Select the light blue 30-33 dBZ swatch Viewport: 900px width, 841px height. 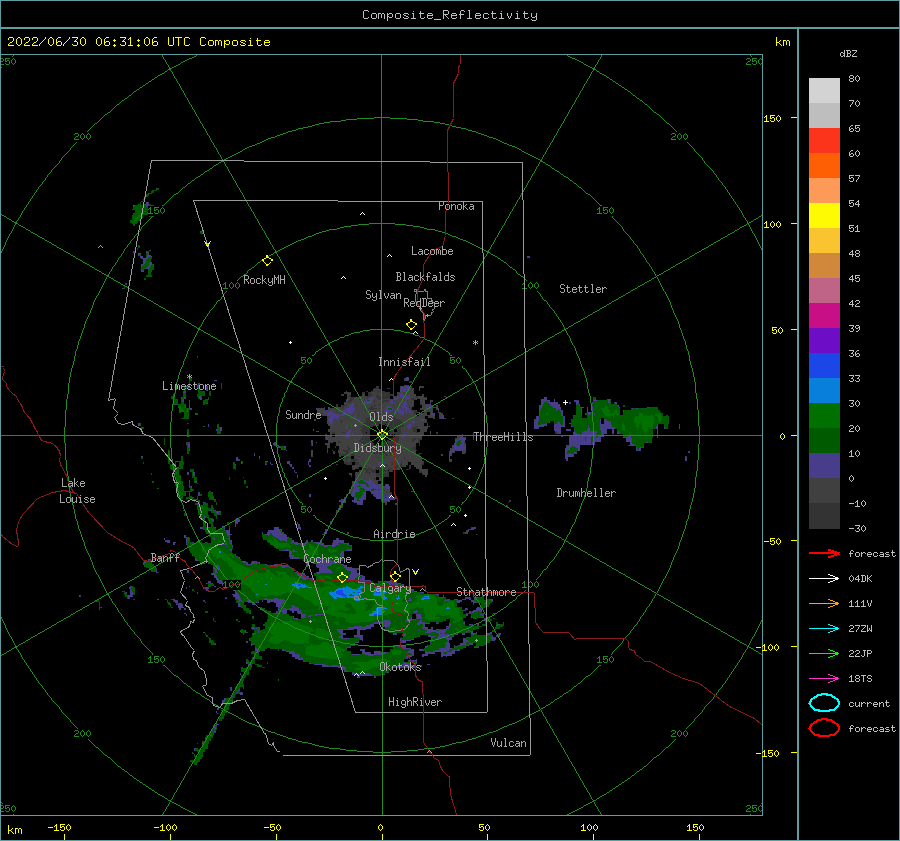pyautogui.click(x=824, y=391)
